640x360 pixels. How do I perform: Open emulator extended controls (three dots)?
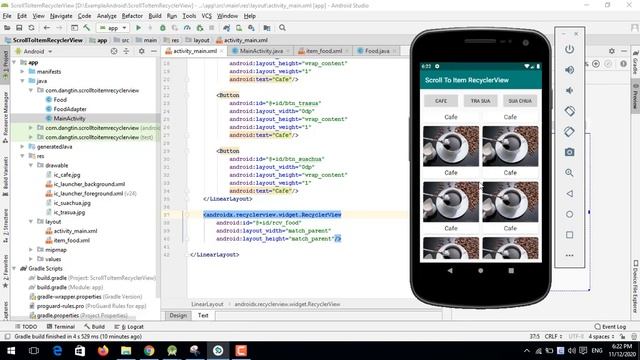click(569, 256)
